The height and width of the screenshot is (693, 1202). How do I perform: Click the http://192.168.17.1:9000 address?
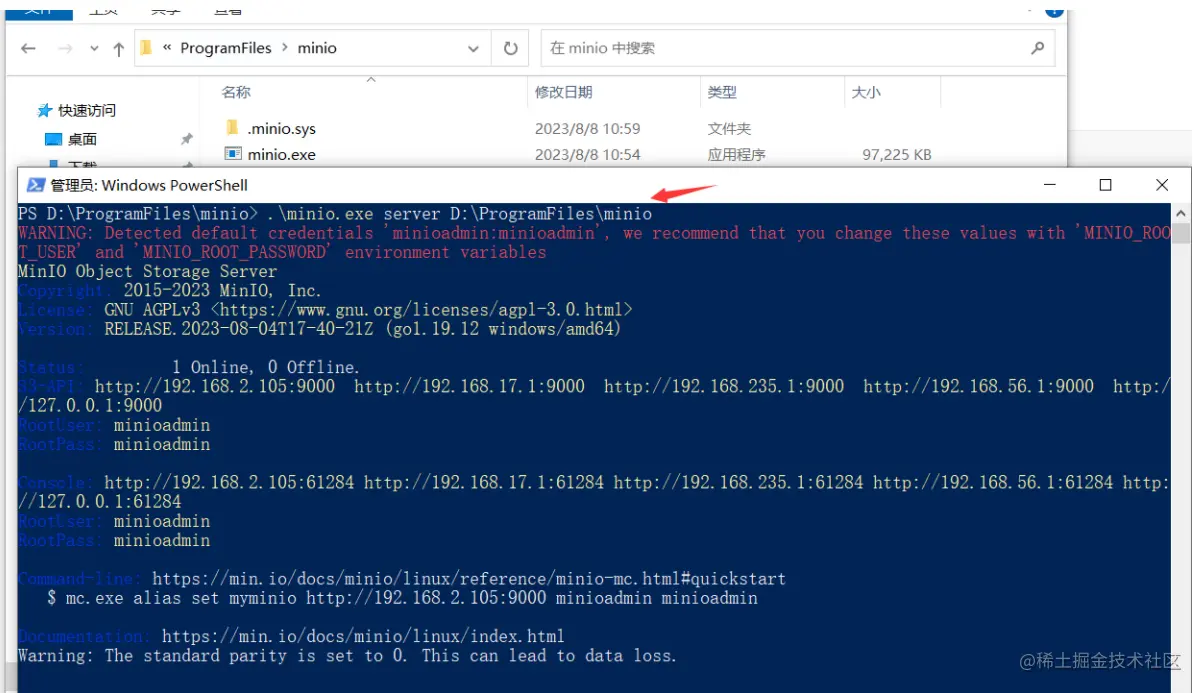click(469, 387)
